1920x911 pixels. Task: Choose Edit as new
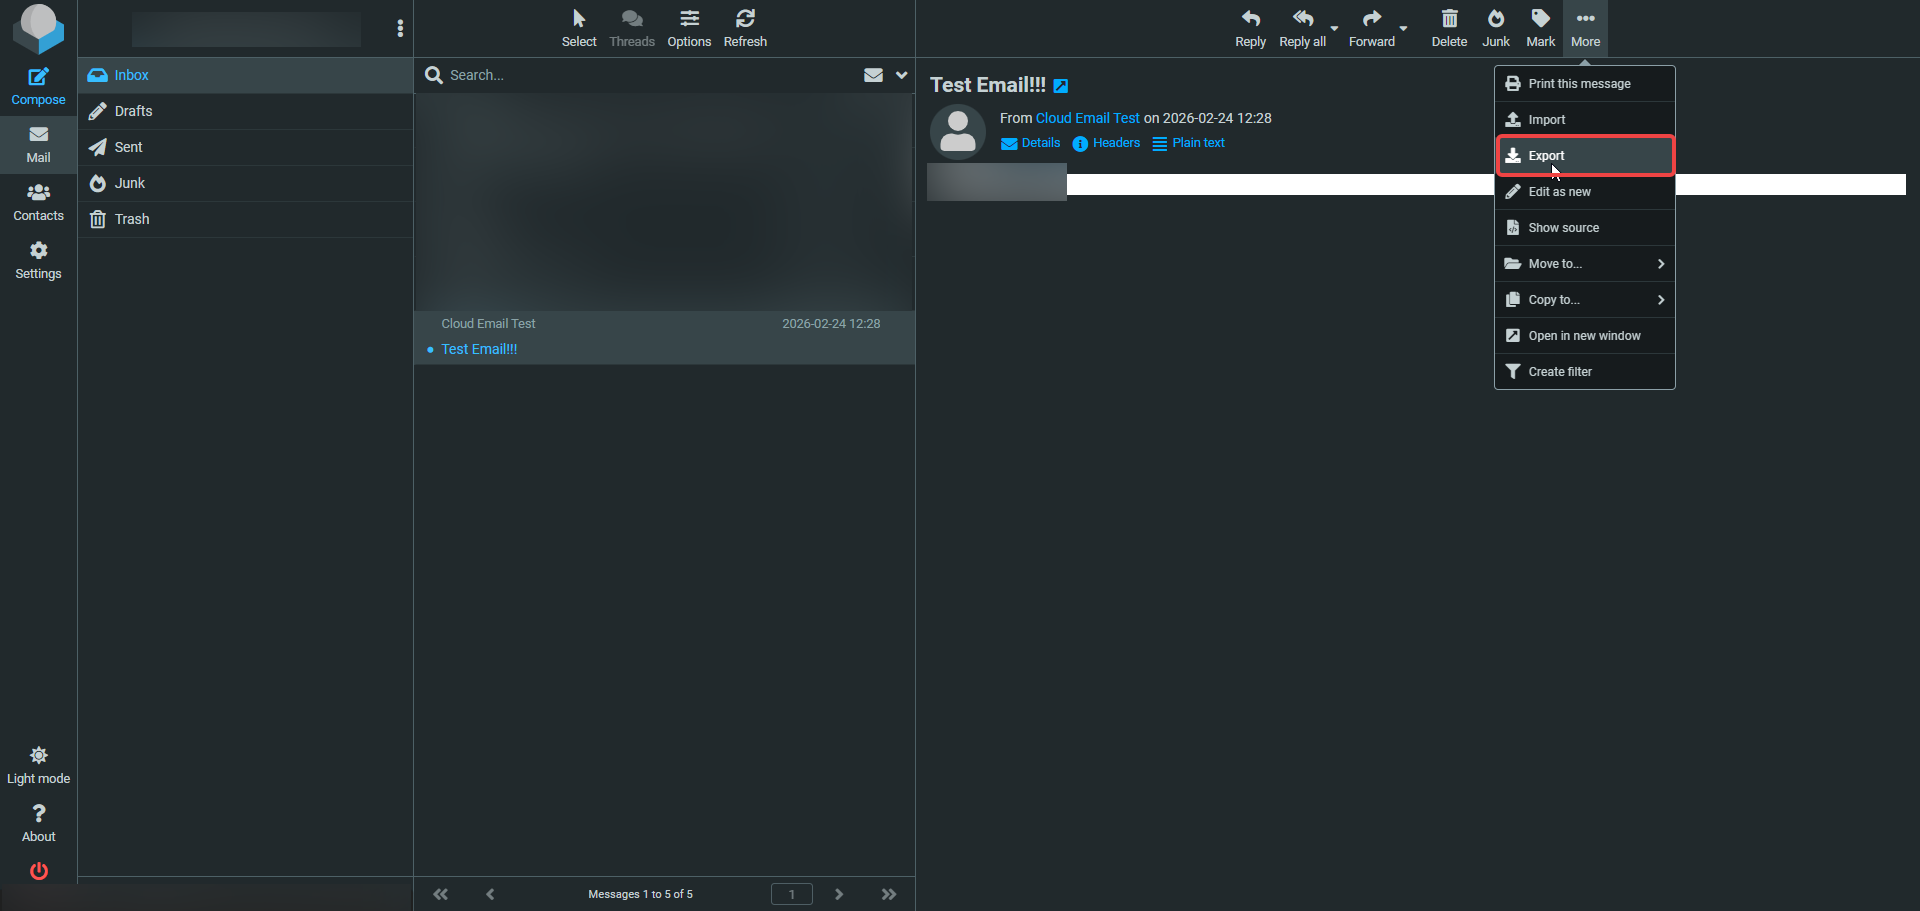(x=1585, y=192)
